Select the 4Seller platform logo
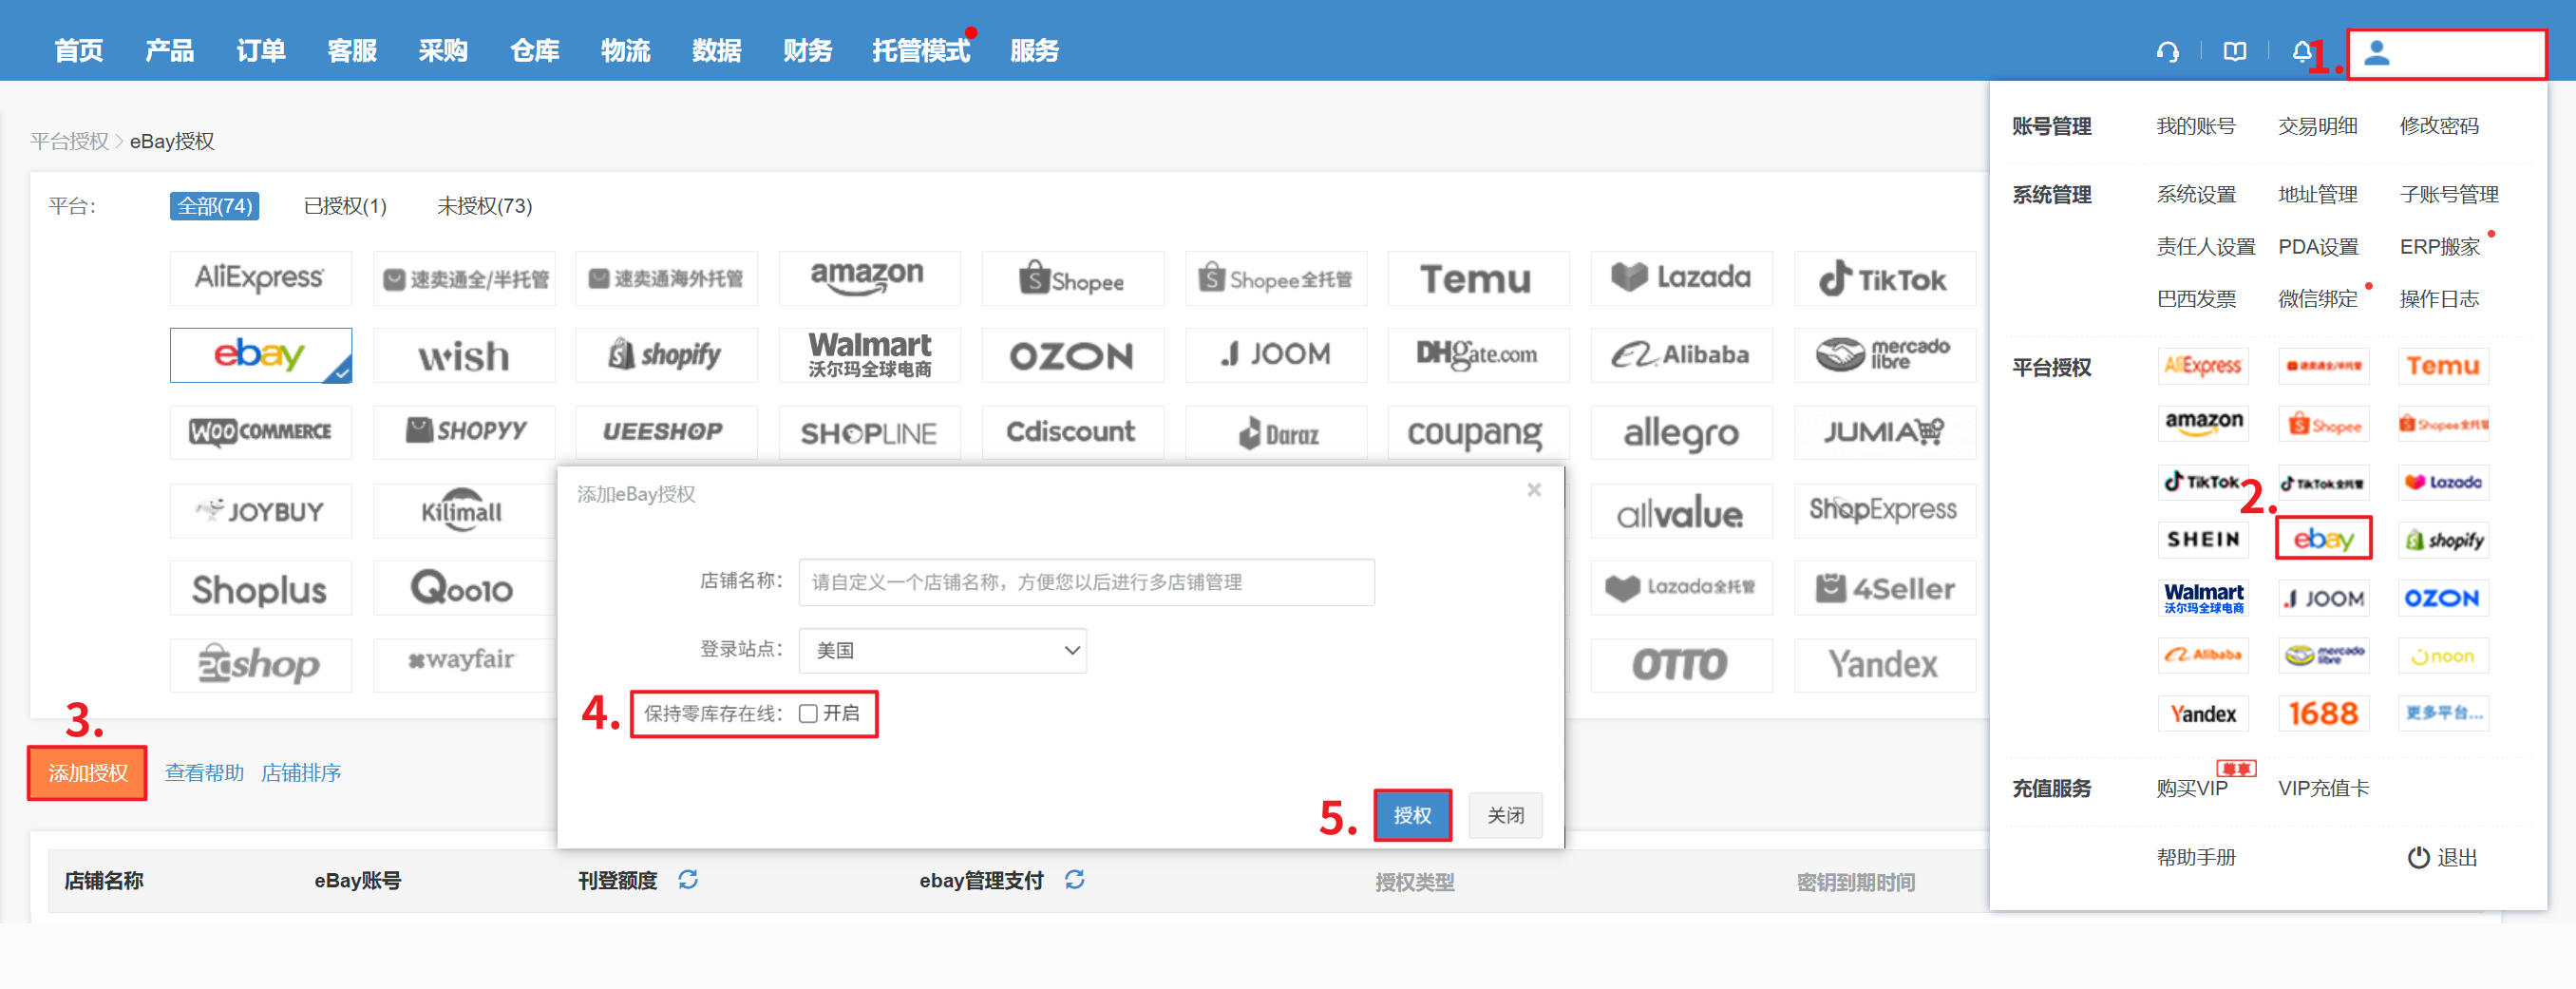Image resolution: width=2576 pixels, height=989 pixels. (x=1884, y=588)
